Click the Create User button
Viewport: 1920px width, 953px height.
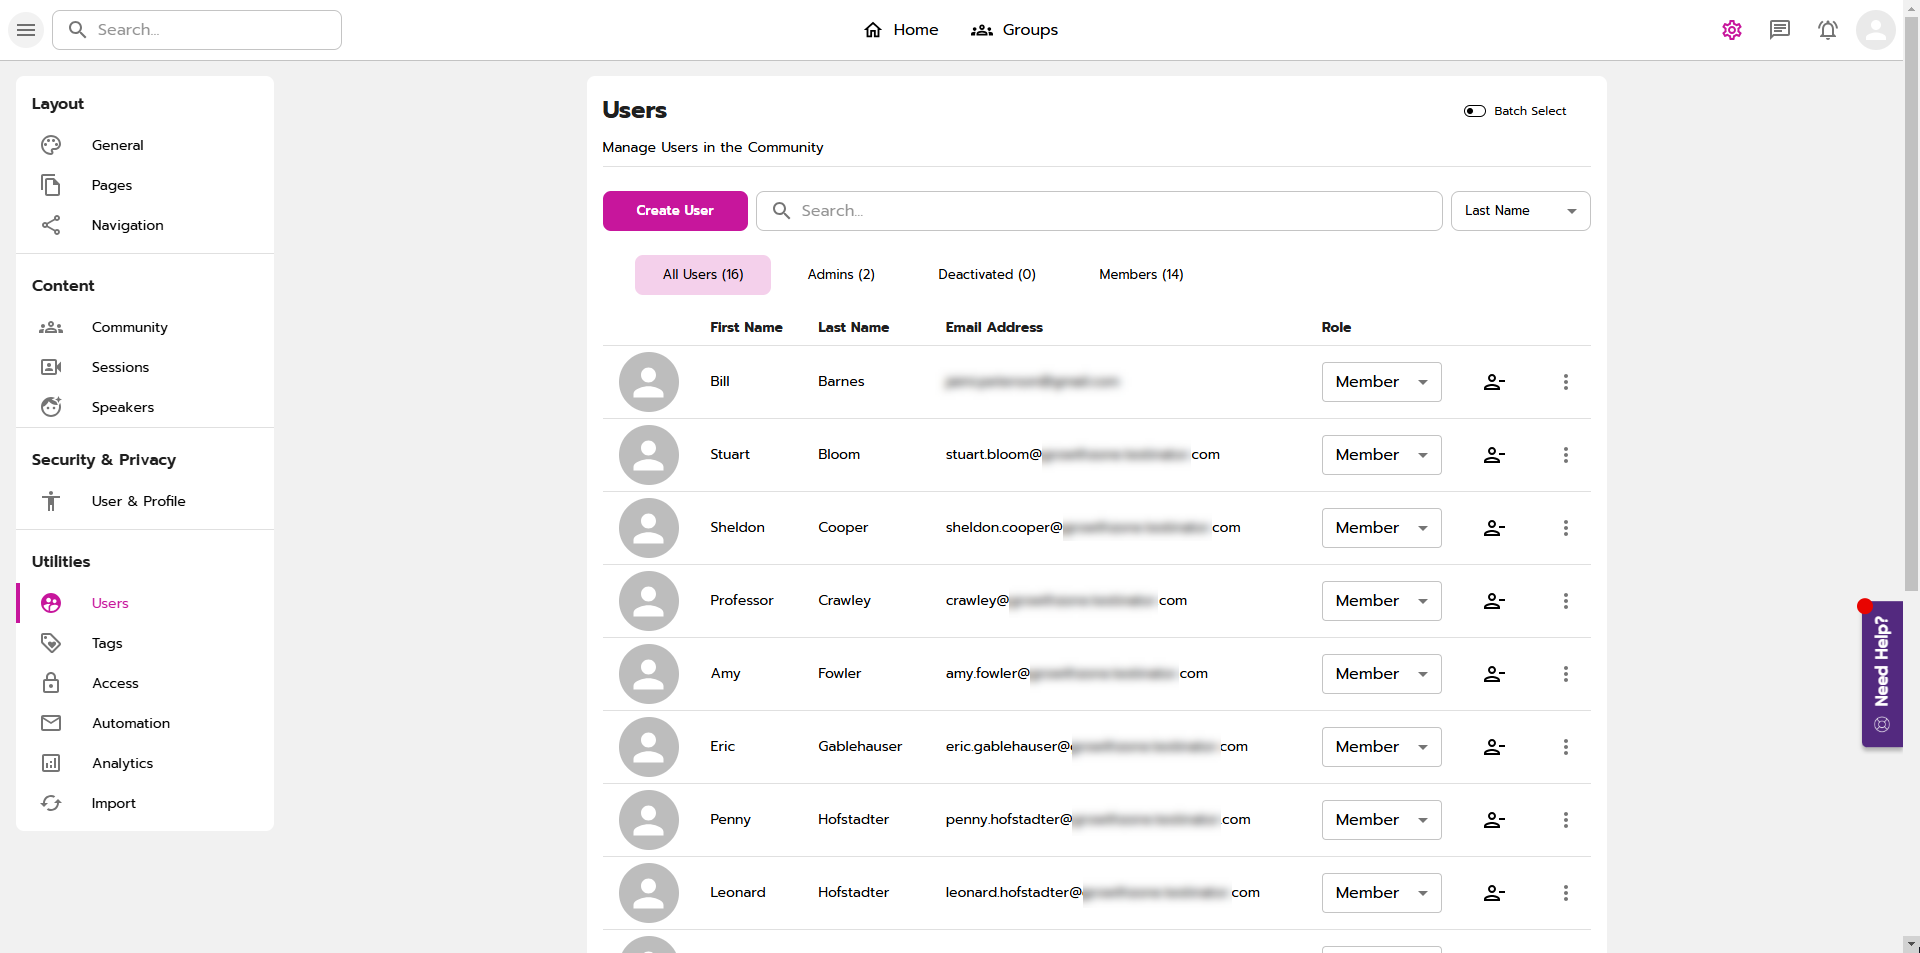tap(675, 211)
